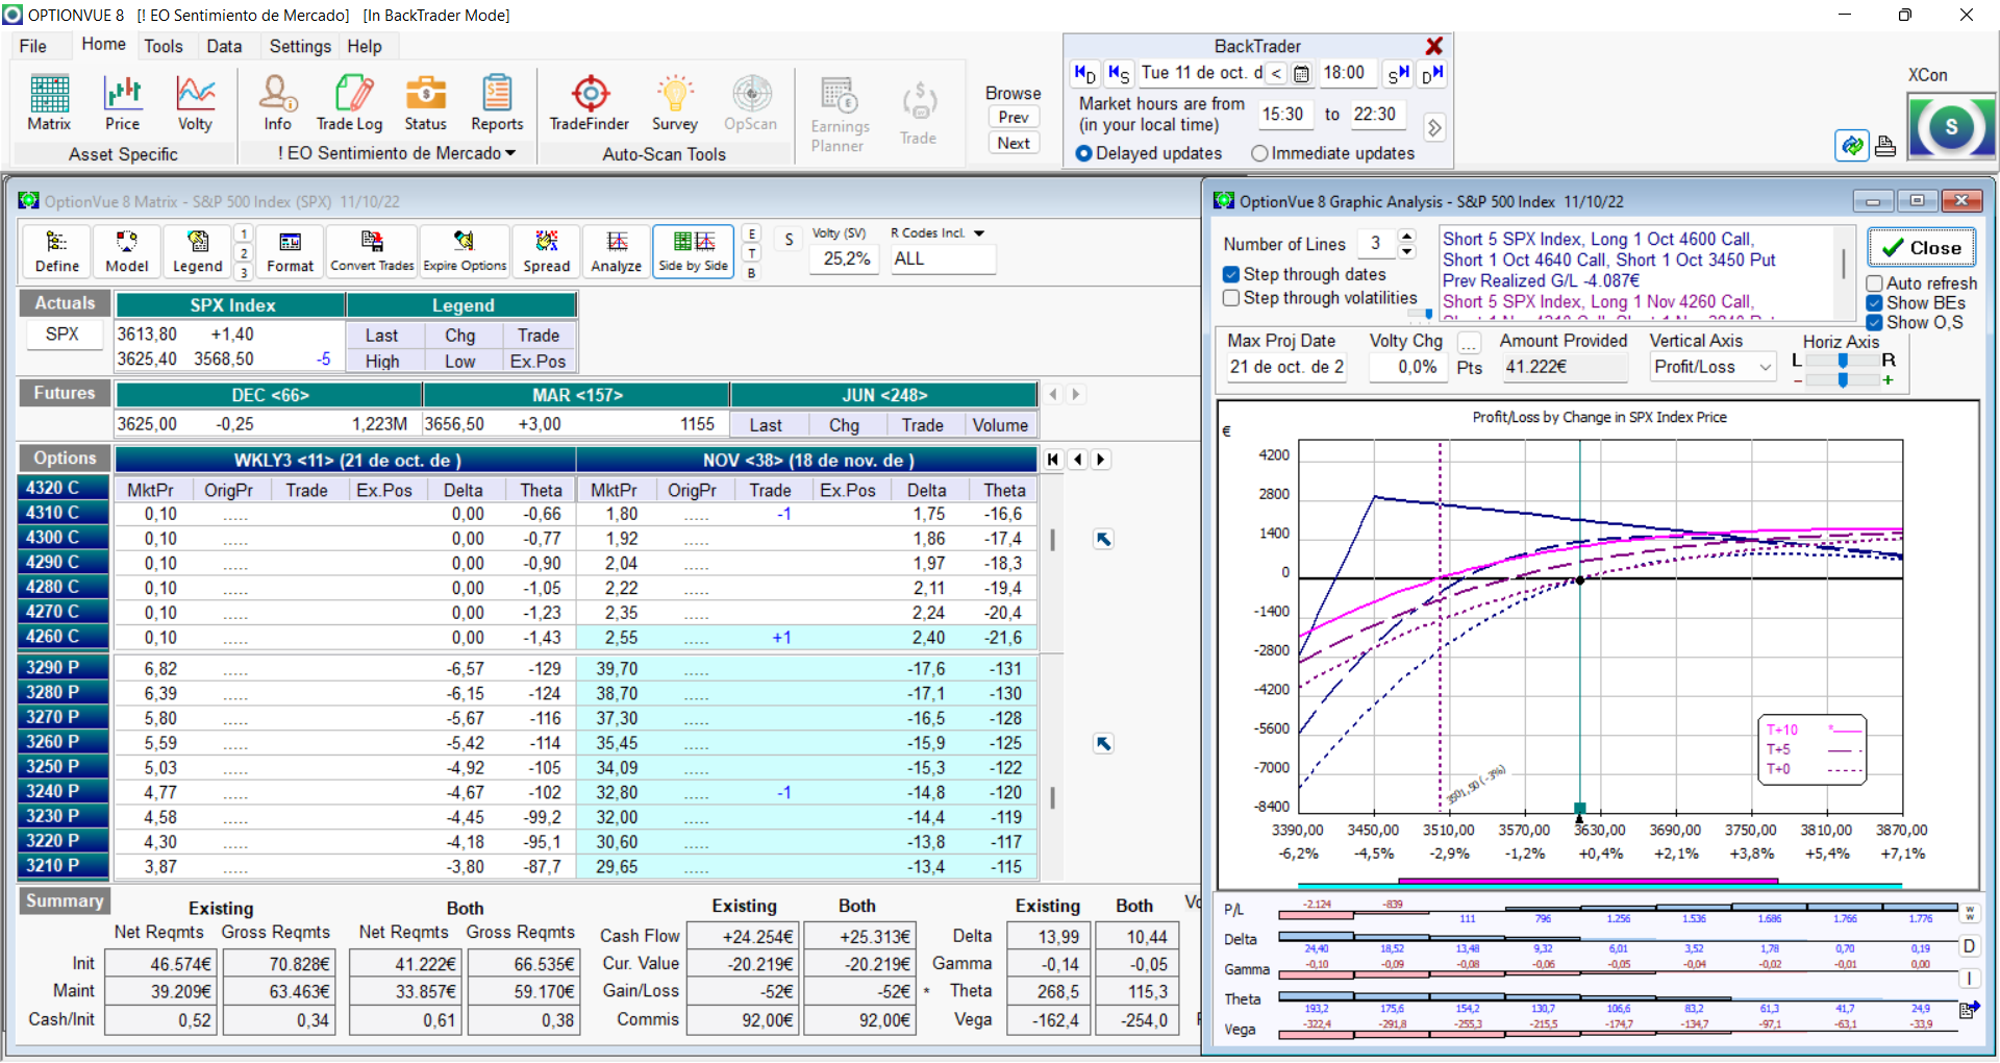Open the Data menu

click(224, 46)
